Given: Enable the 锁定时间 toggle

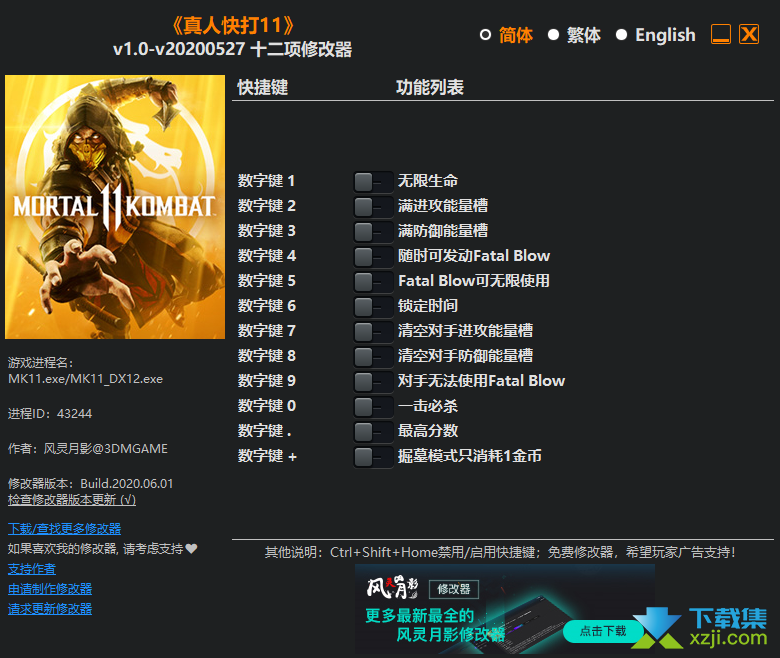Looking at the screenshot, I should (x=373, y=306).
